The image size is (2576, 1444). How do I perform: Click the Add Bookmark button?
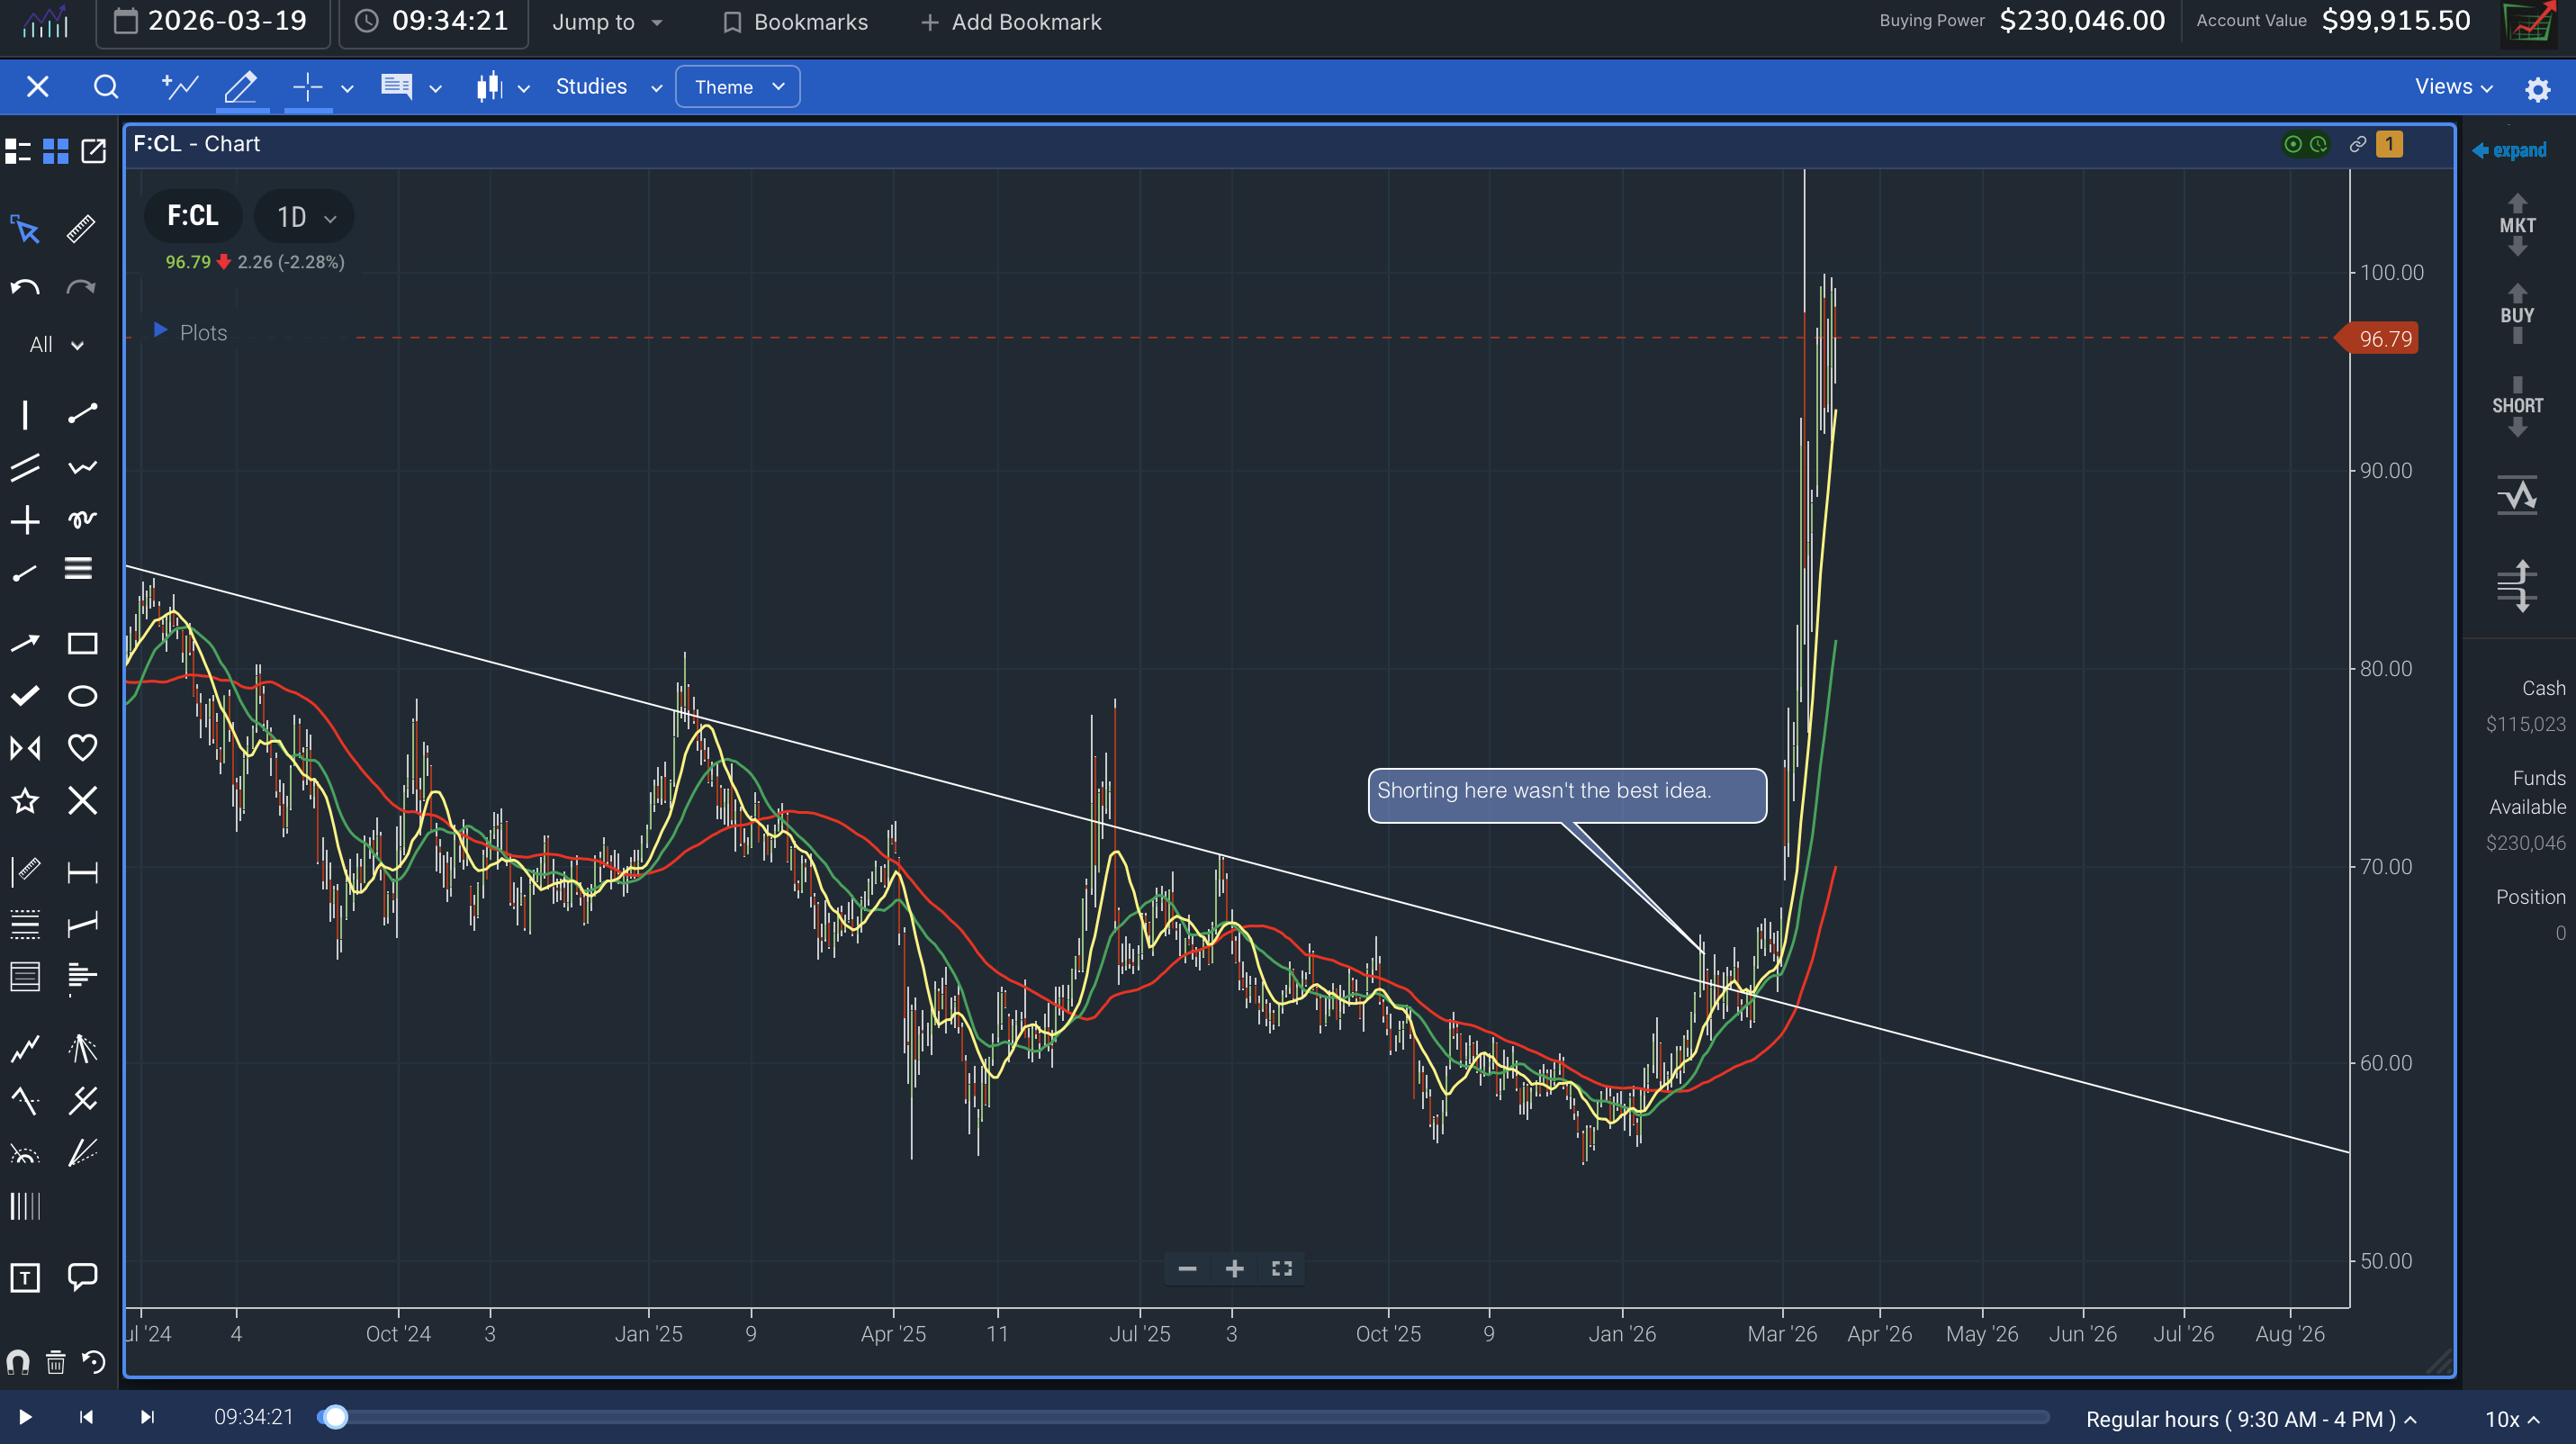point(1011,22)
